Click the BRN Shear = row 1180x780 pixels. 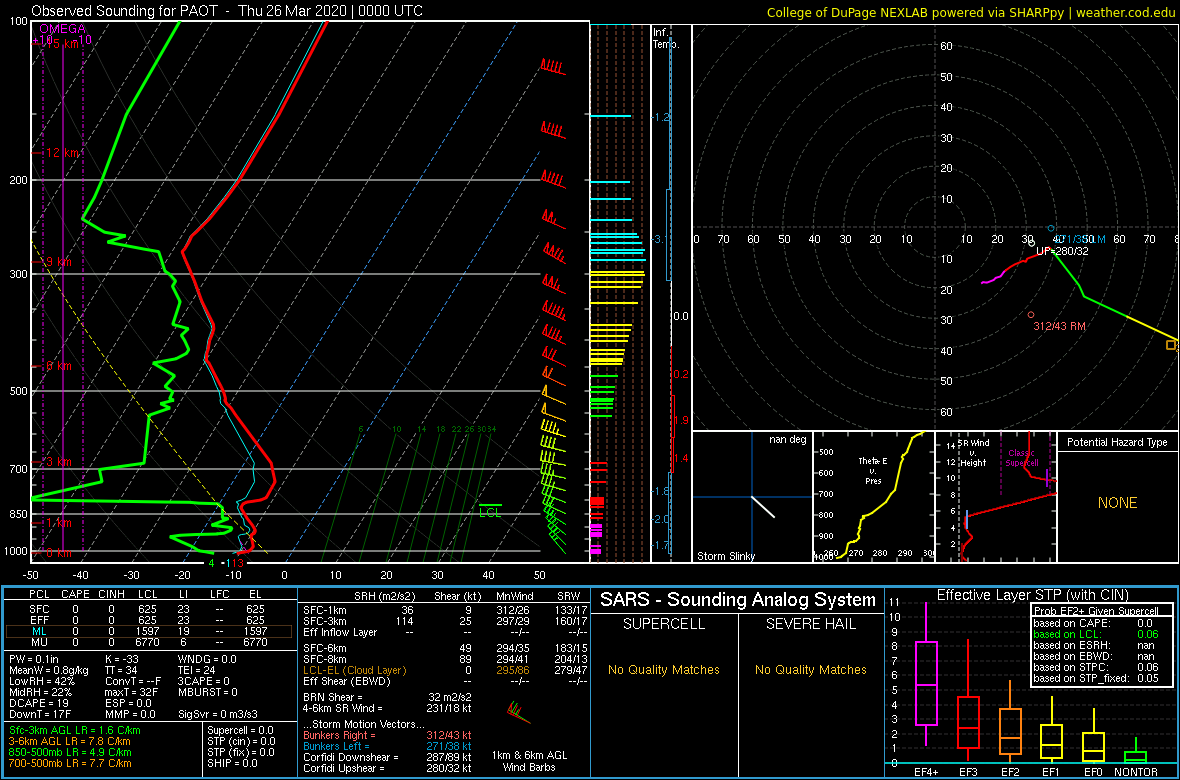tap(386, 697)
